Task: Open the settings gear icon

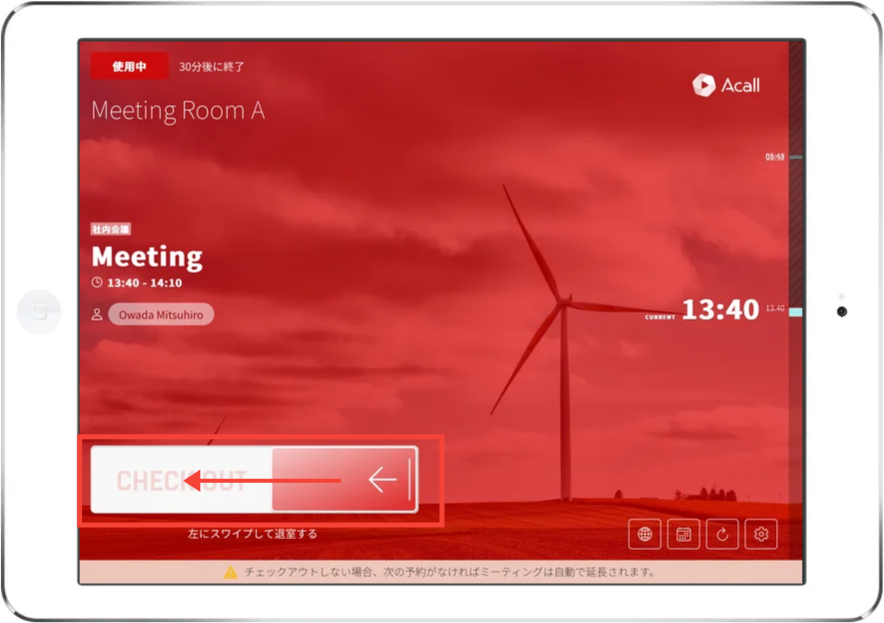Action: point(761,535)
